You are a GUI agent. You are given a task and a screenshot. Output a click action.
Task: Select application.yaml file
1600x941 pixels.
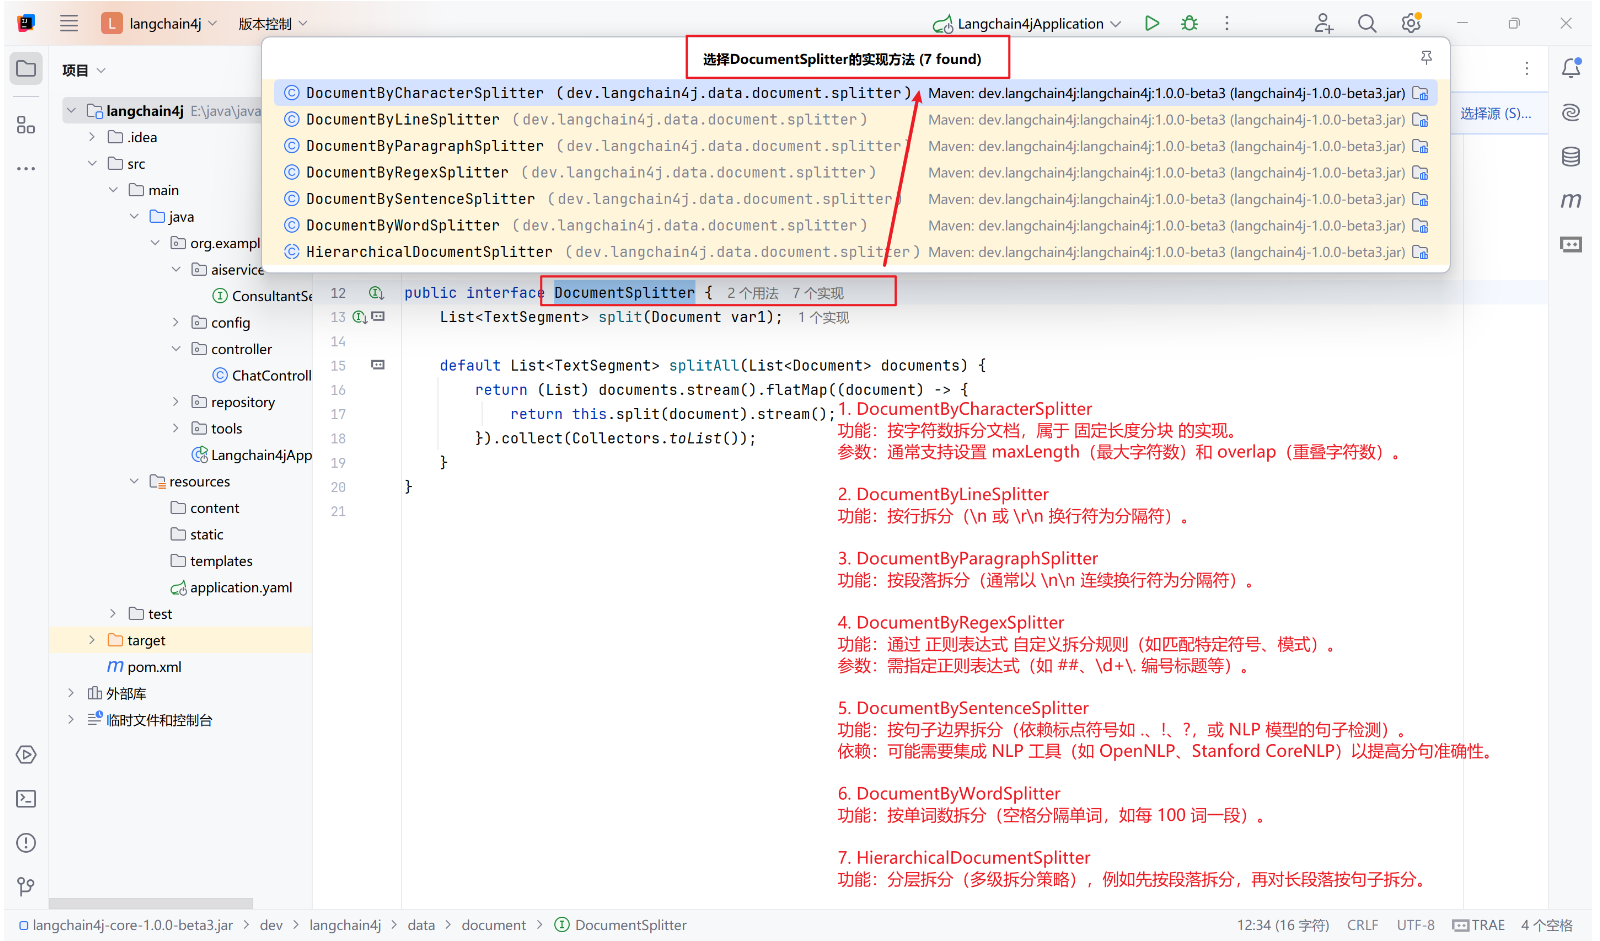(231, 587)
